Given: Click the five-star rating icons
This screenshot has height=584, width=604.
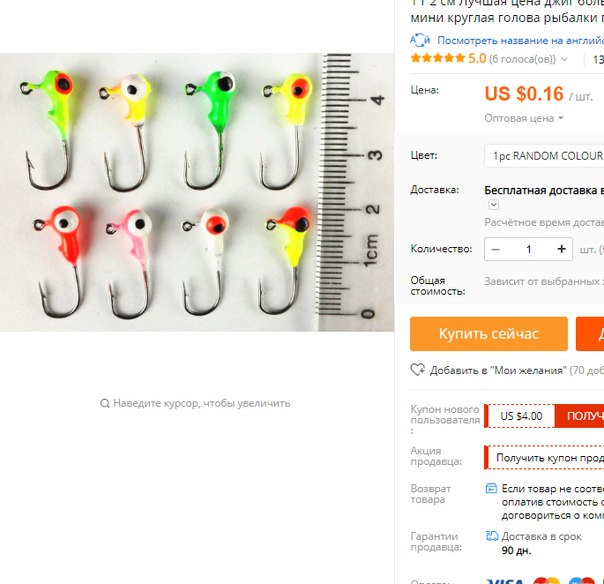Looking at the screenshot, I should [x=438, y=59].
